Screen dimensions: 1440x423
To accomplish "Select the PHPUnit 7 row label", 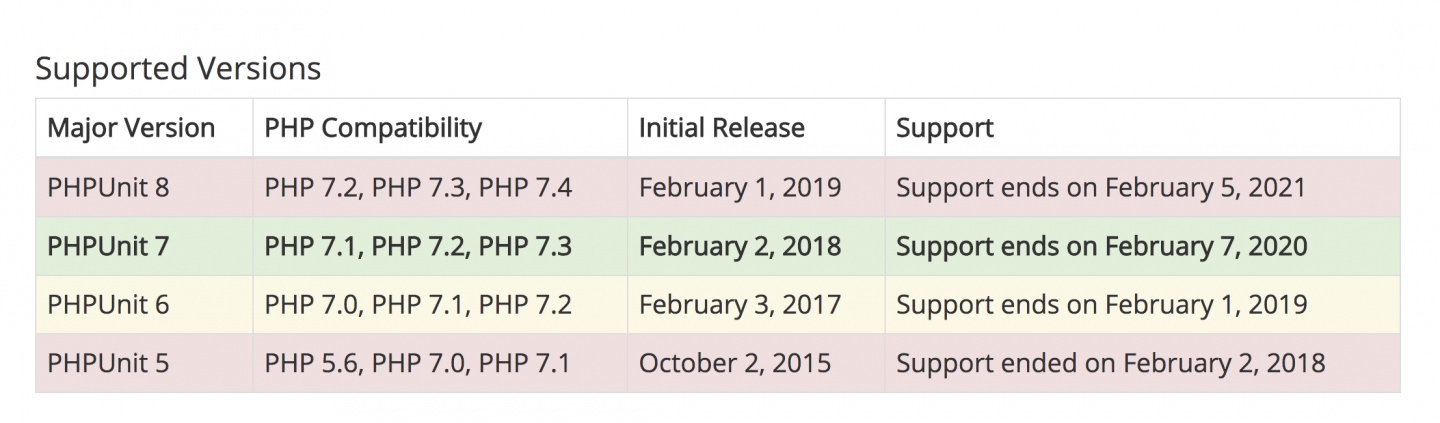I will (108, 246).
